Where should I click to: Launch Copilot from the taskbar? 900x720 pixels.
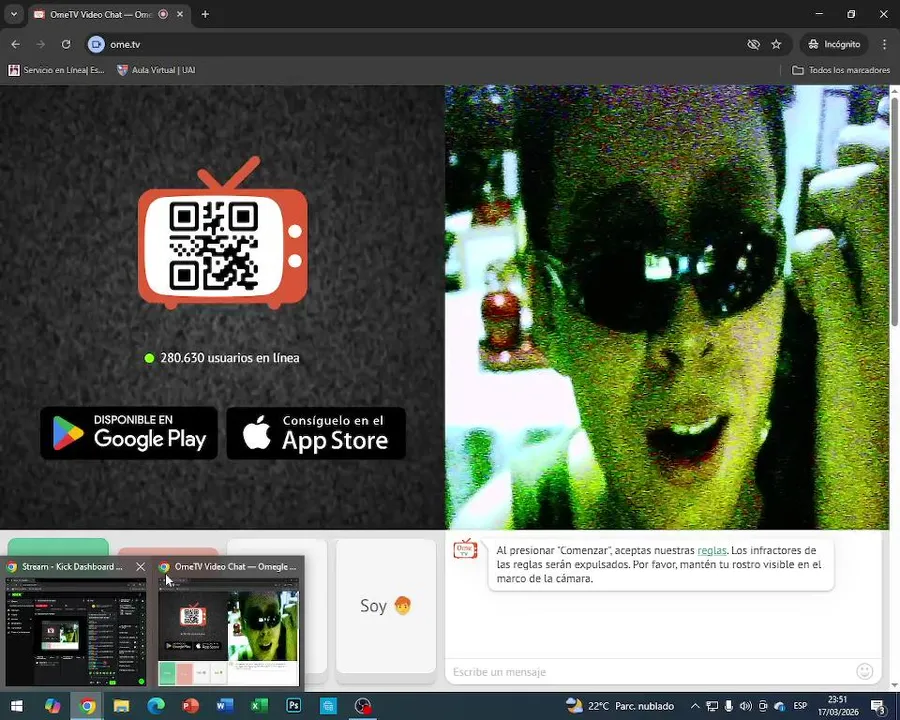click(x=52, y=706)
